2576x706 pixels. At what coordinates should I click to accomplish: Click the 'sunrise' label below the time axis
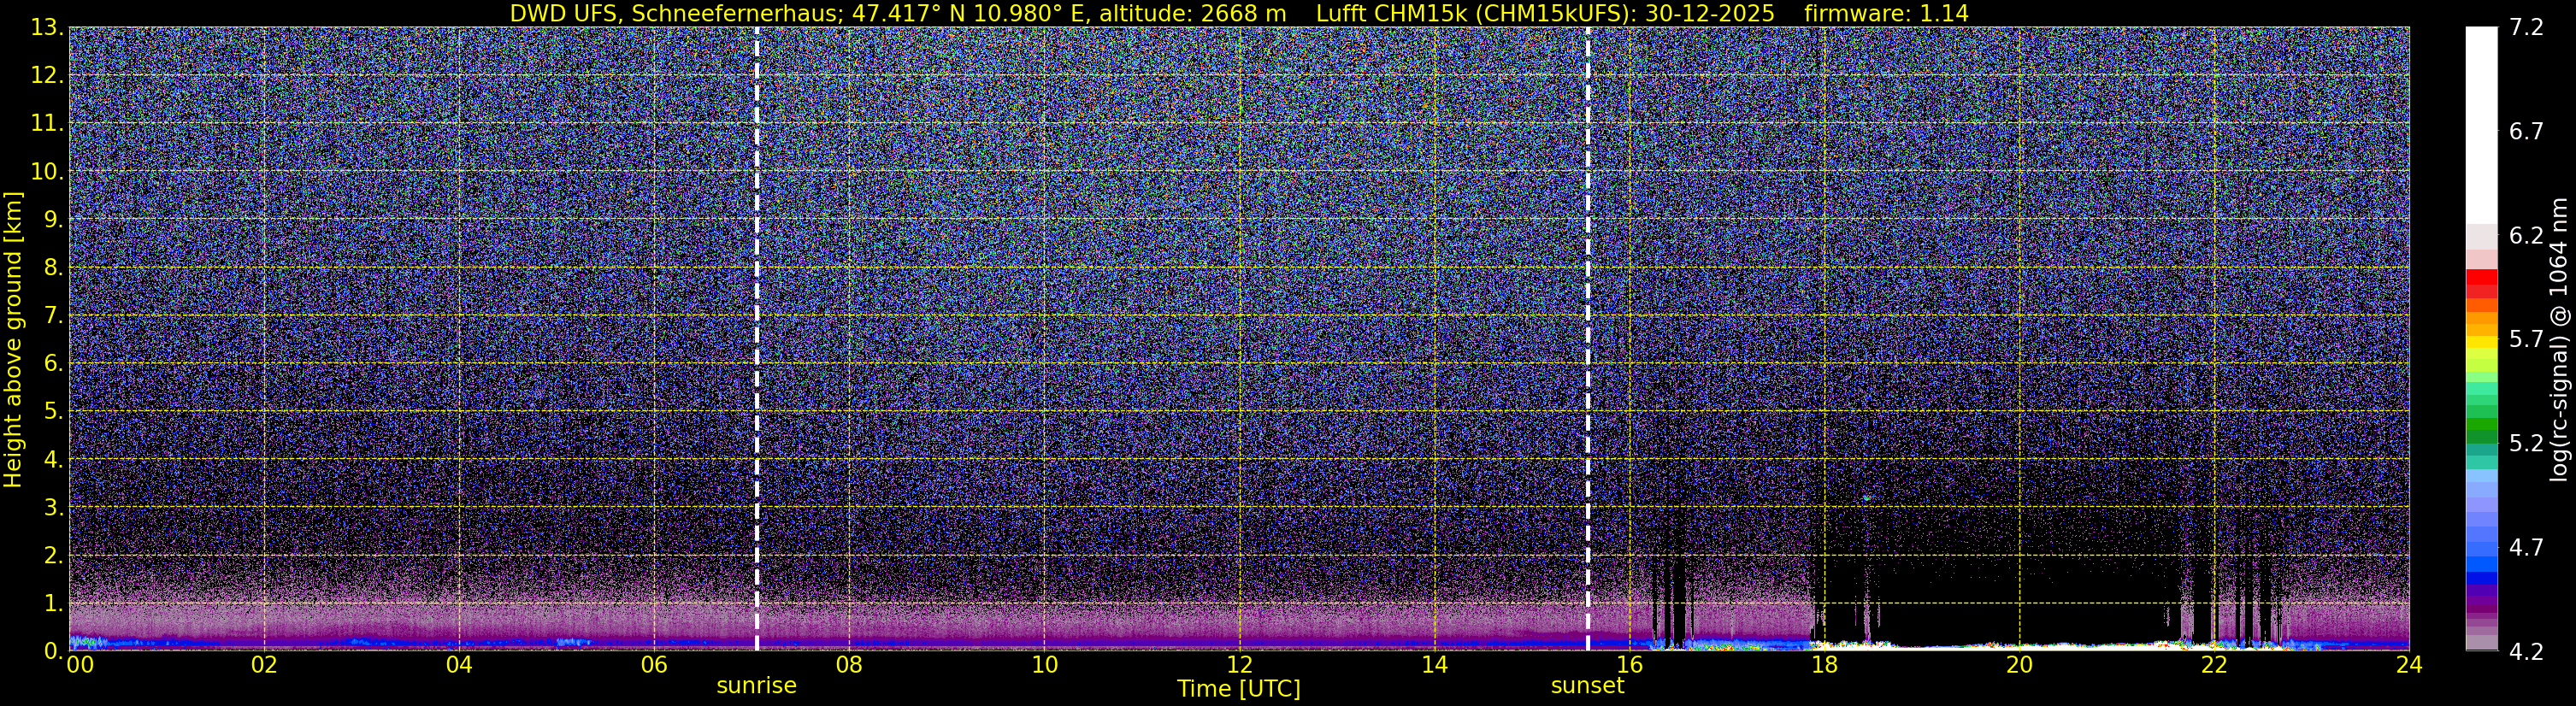(x=756, y=686)
